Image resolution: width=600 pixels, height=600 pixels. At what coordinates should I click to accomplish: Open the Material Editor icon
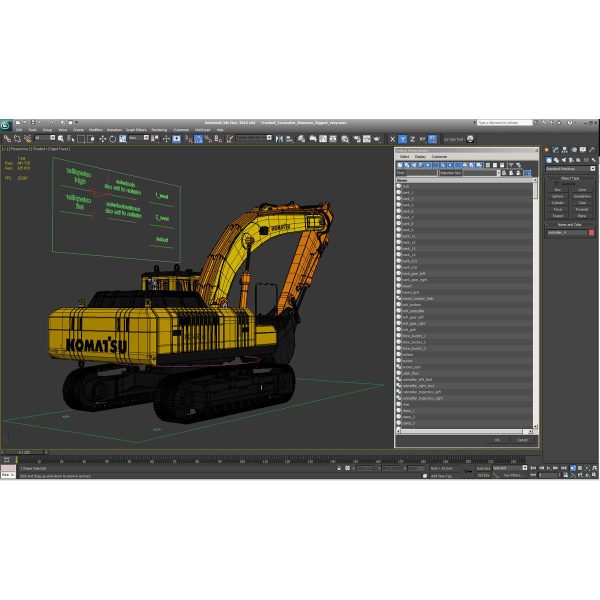point(345,139)
